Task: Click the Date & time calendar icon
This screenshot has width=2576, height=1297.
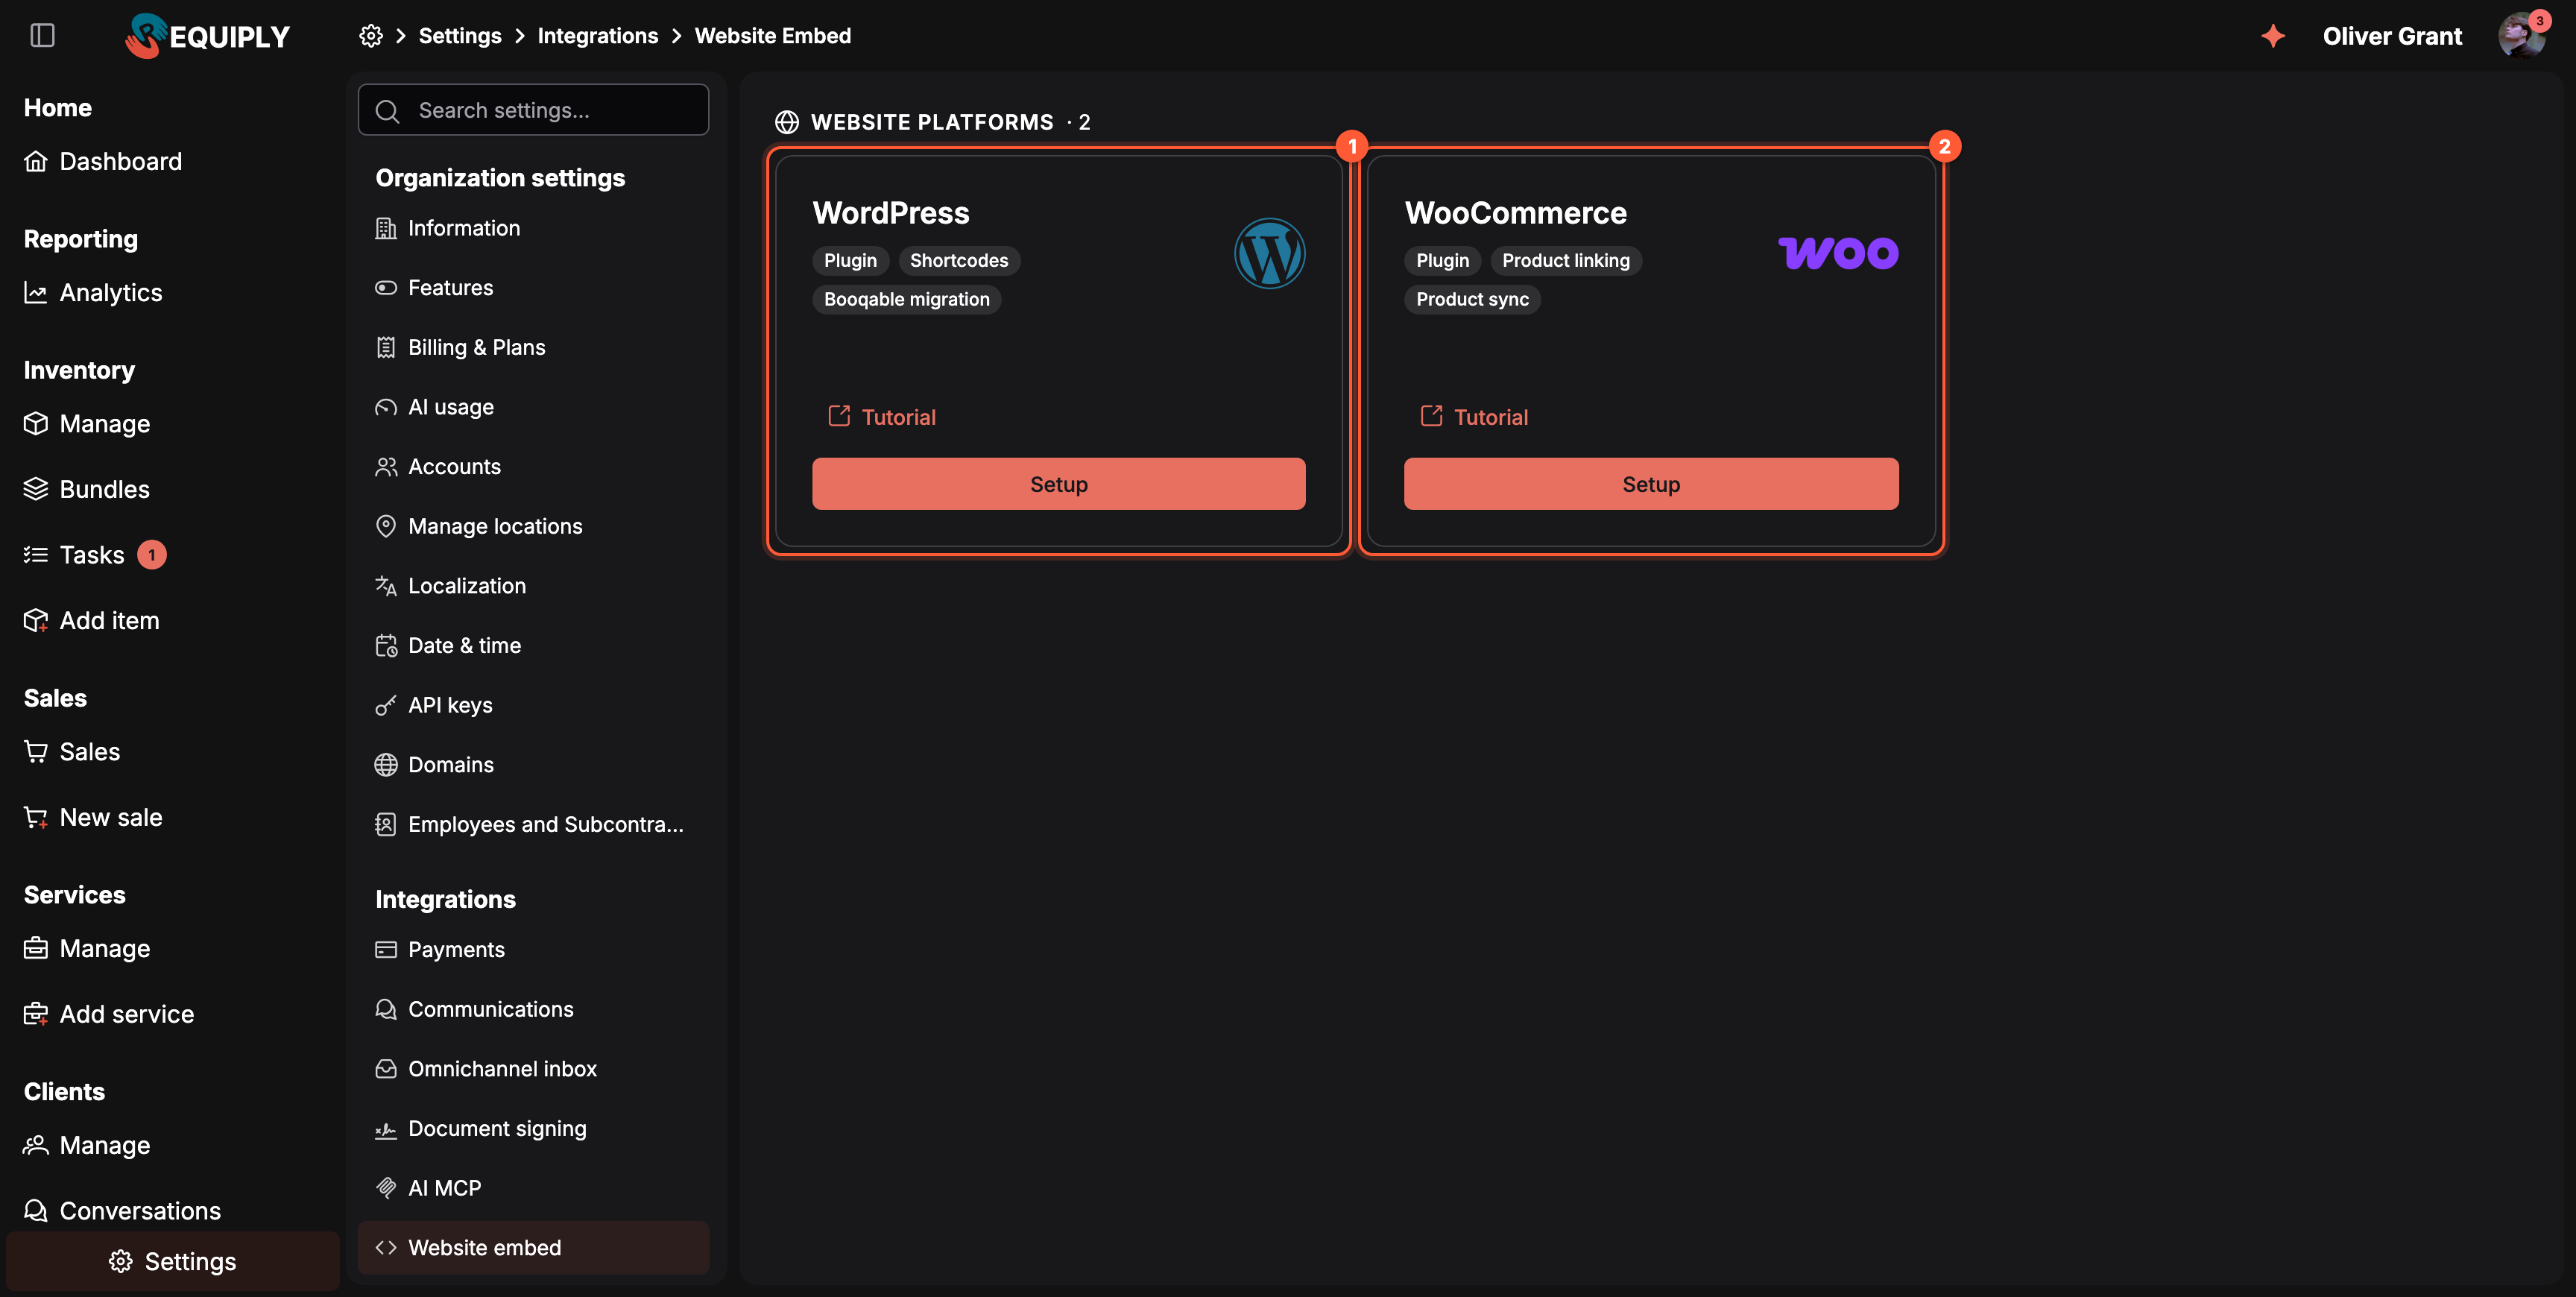Action: click(386, 646)
